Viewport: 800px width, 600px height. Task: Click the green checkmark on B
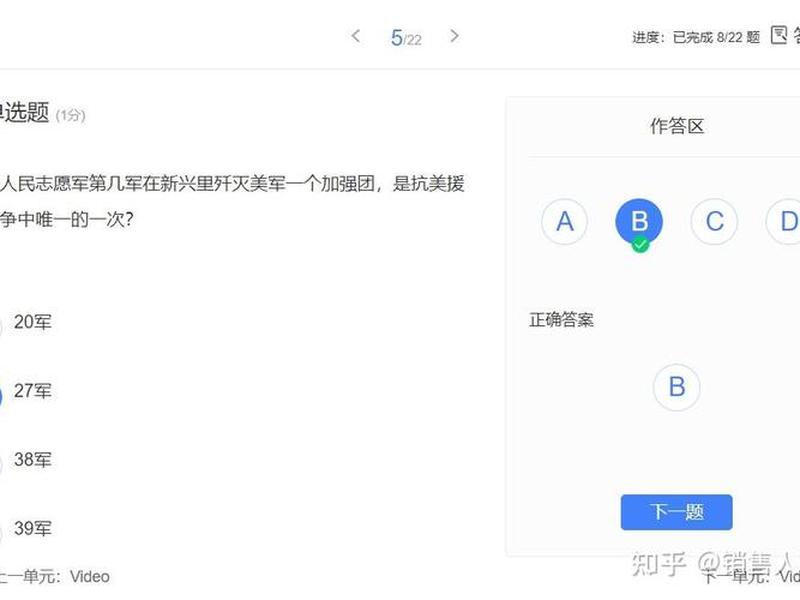pos(640,245)
